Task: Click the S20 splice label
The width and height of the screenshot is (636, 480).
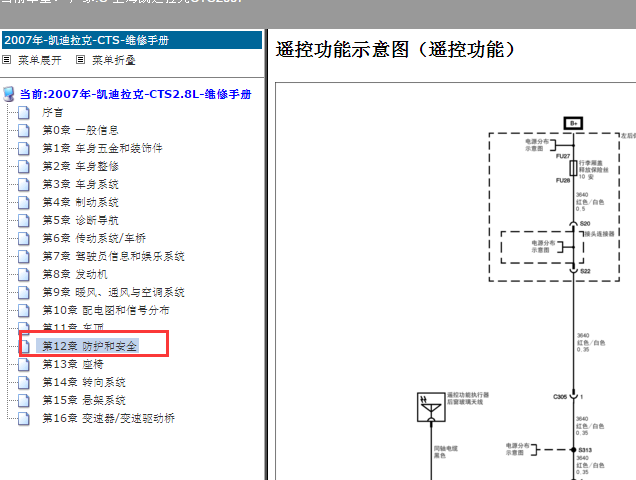Action: [585, 224]
